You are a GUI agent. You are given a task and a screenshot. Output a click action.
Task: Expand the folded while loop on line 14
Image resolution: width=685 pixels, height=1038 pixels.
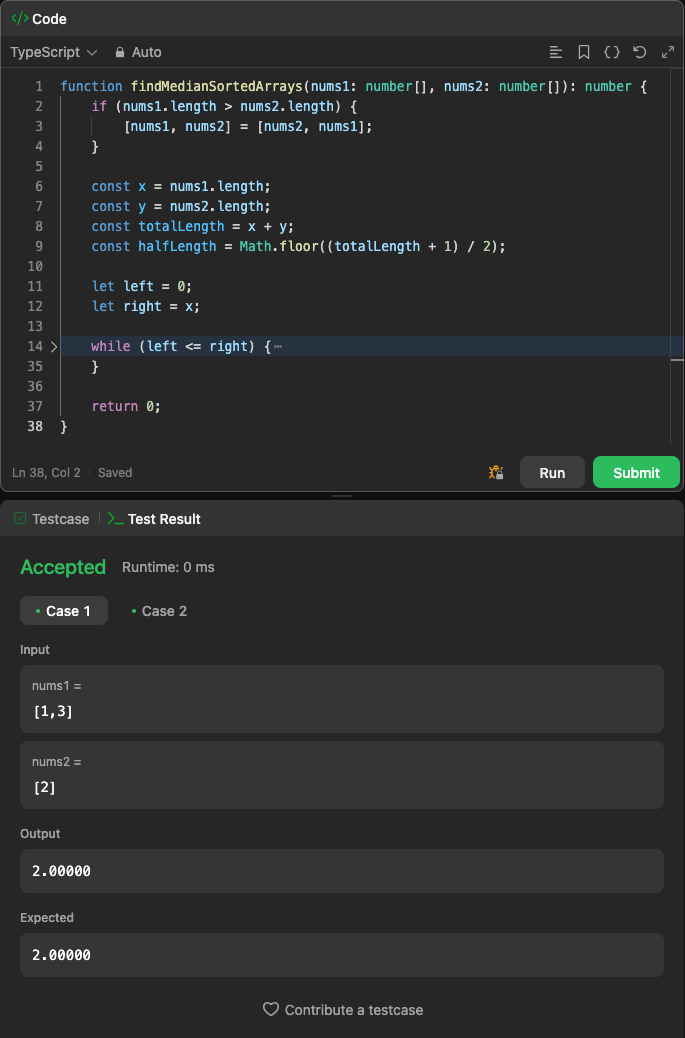coord(54,346)
